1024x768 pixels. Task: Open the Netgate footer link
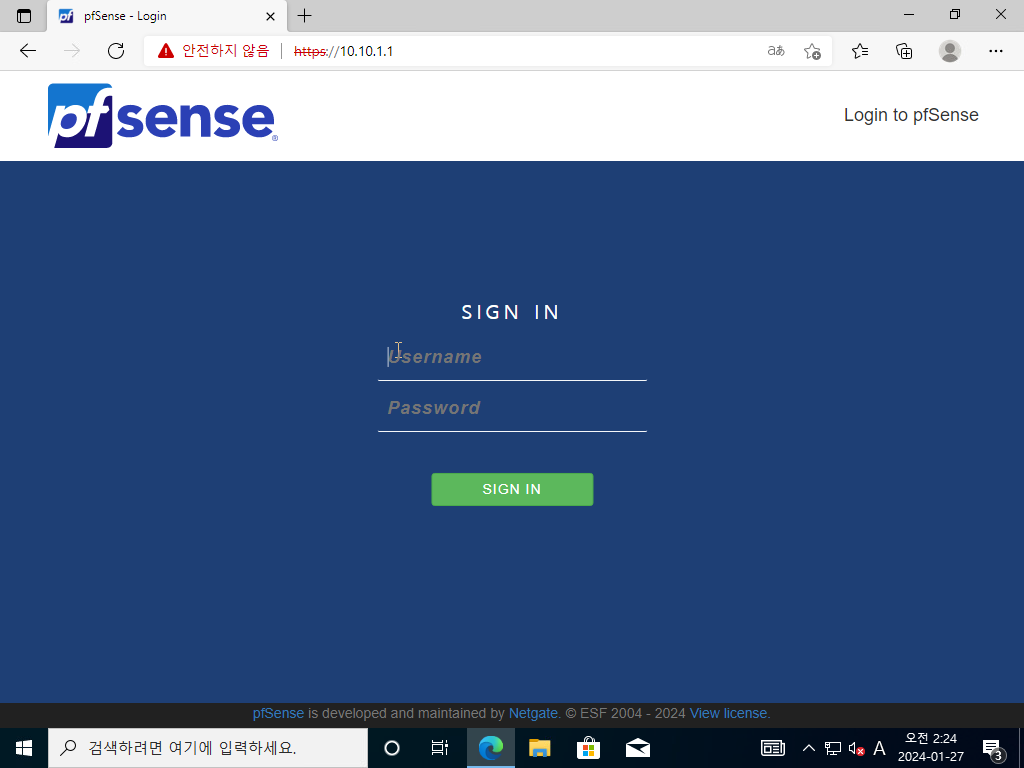point(533,713)
